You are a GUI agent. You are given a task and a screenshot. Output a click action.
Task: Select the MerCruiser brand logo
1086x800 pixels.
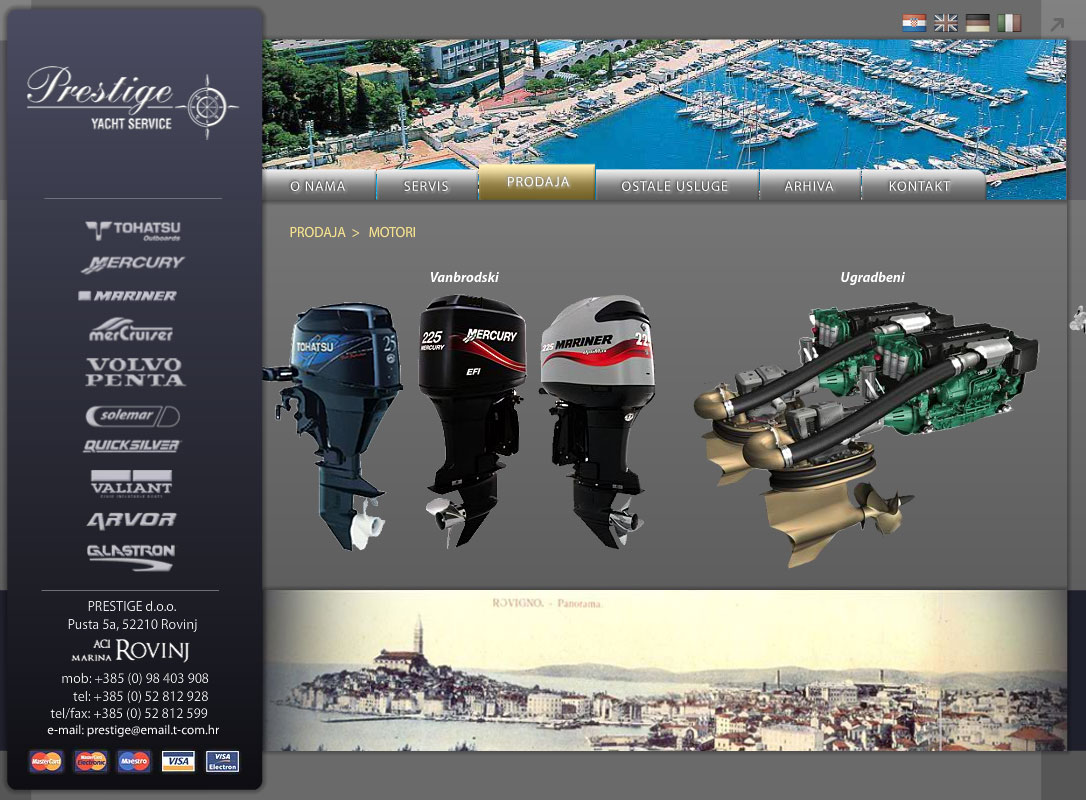(131, 331)
